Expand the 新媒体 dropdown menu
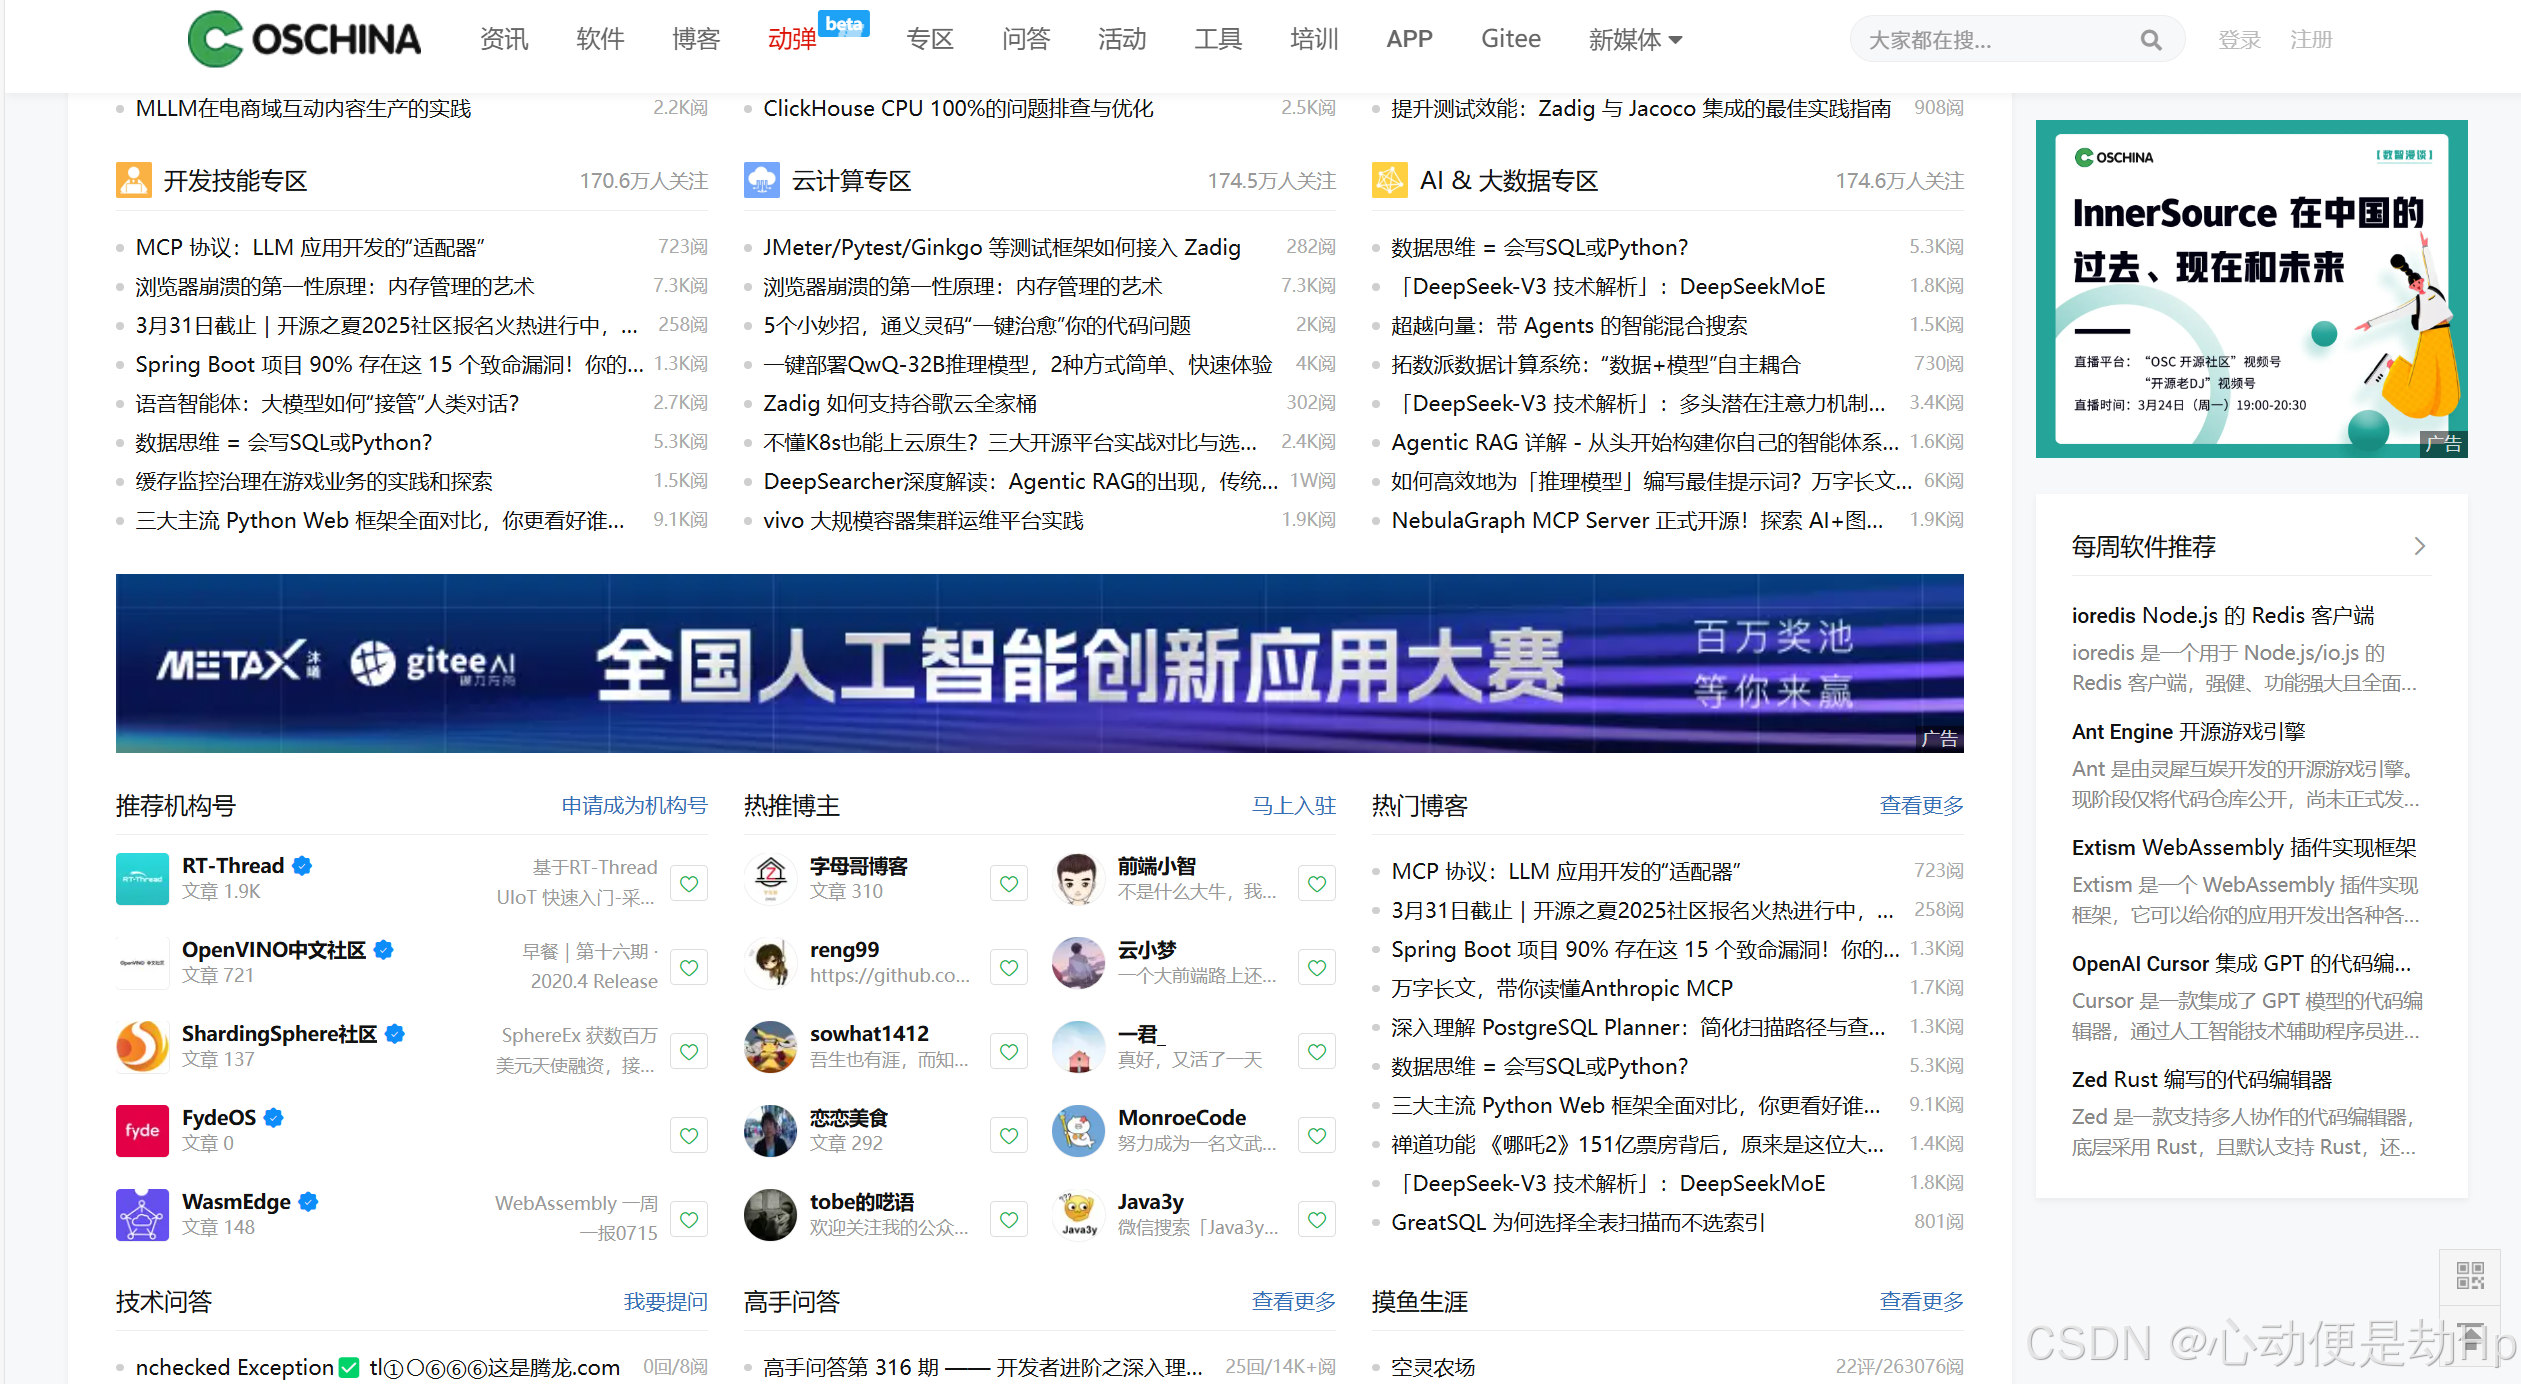2521x1384 pixels. click(1635, 40)
